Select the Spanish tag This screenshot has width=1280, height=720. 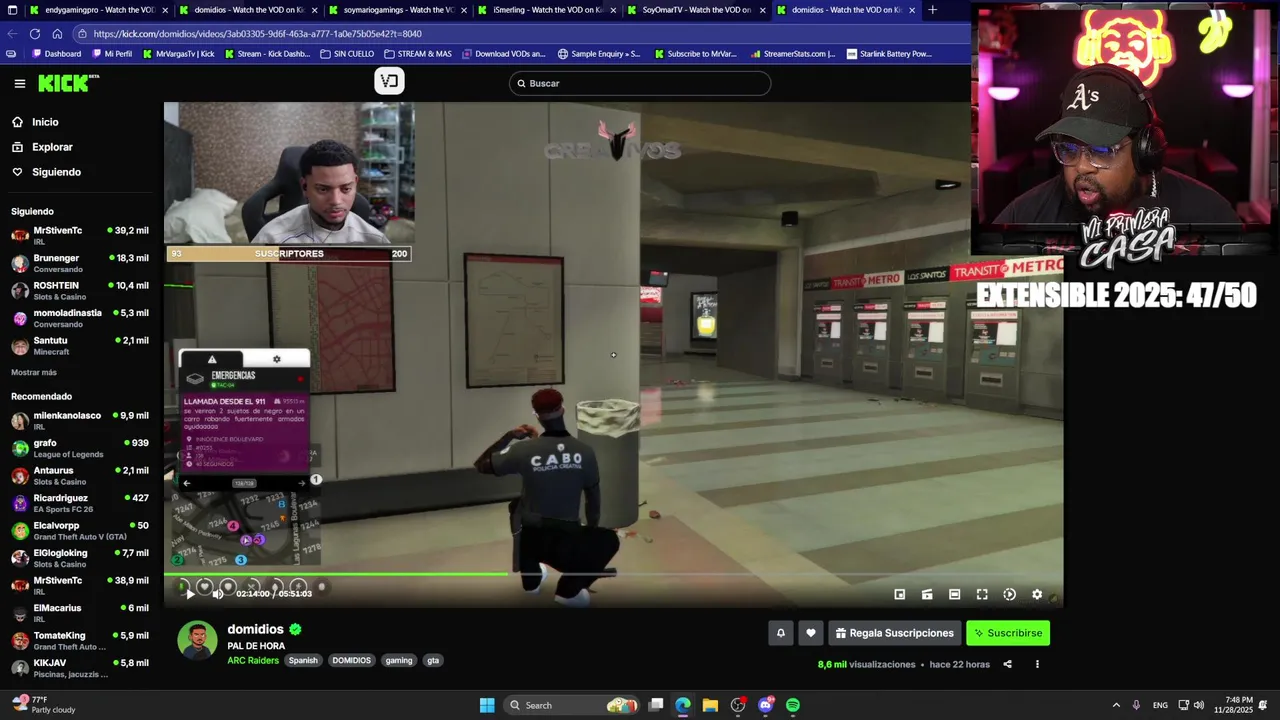303,660
